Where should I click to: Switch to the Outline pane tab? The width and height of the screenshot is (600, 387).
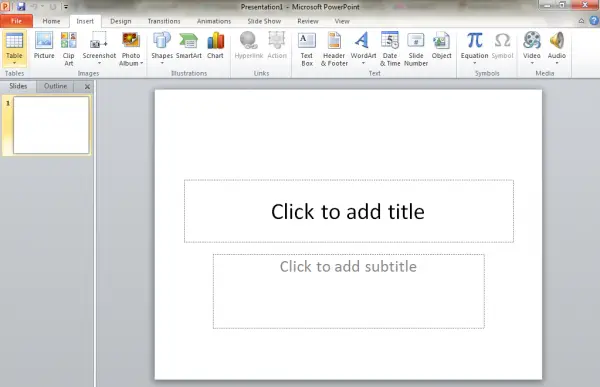click(55, 86)
